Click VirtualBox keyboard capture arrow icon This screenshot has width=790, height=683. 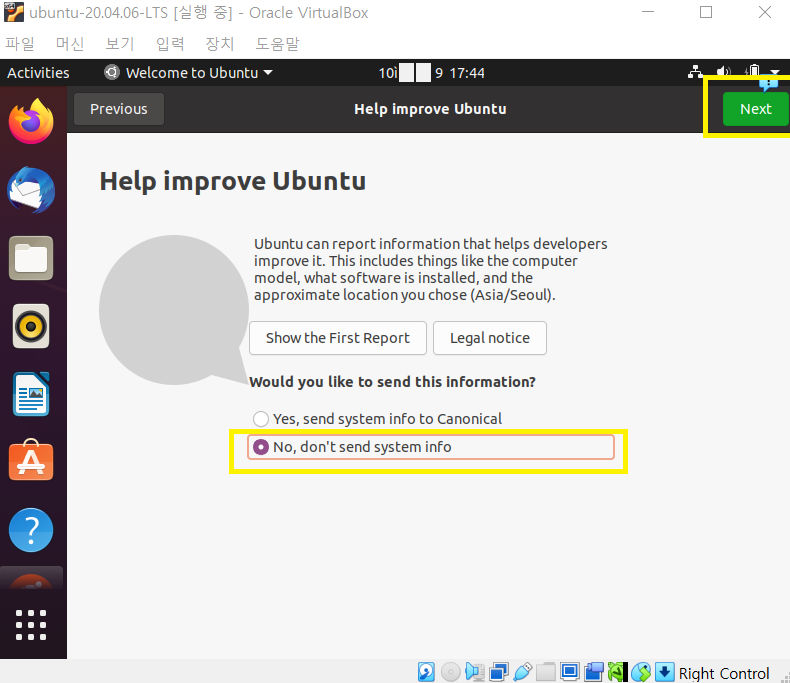(x=665, y=672)
